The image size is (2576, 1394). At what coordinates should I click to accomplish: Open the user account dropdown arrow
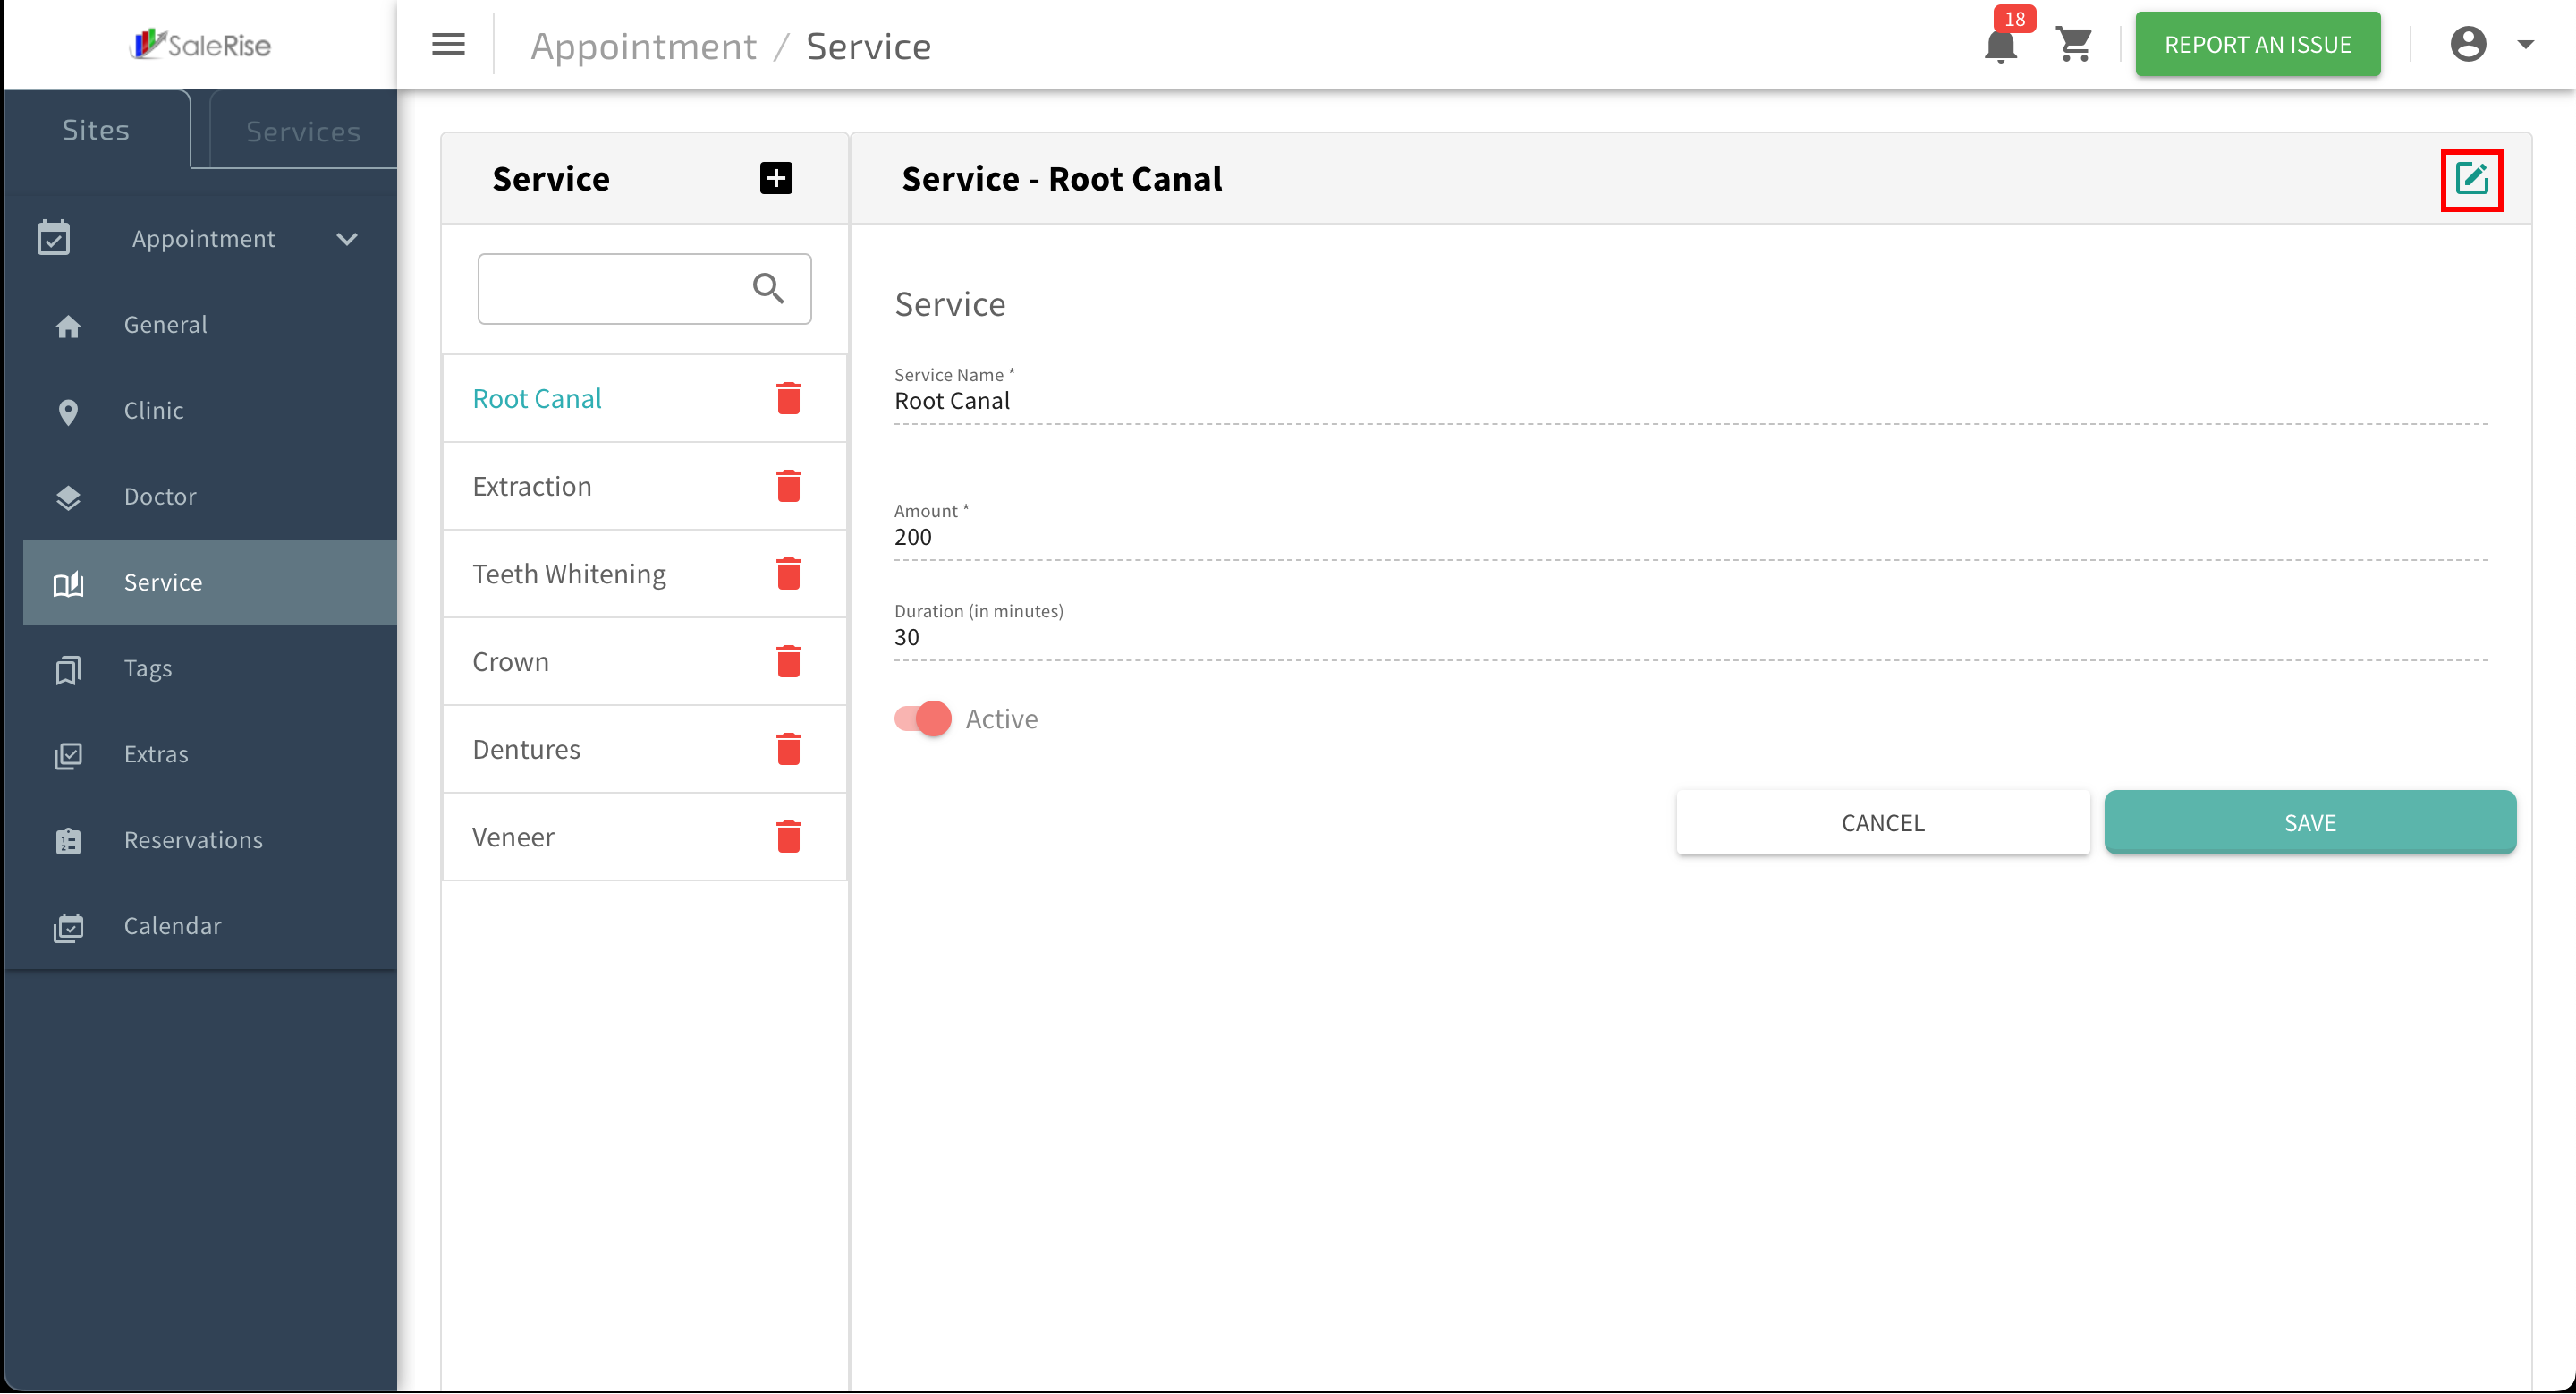tap(2525, 45)
